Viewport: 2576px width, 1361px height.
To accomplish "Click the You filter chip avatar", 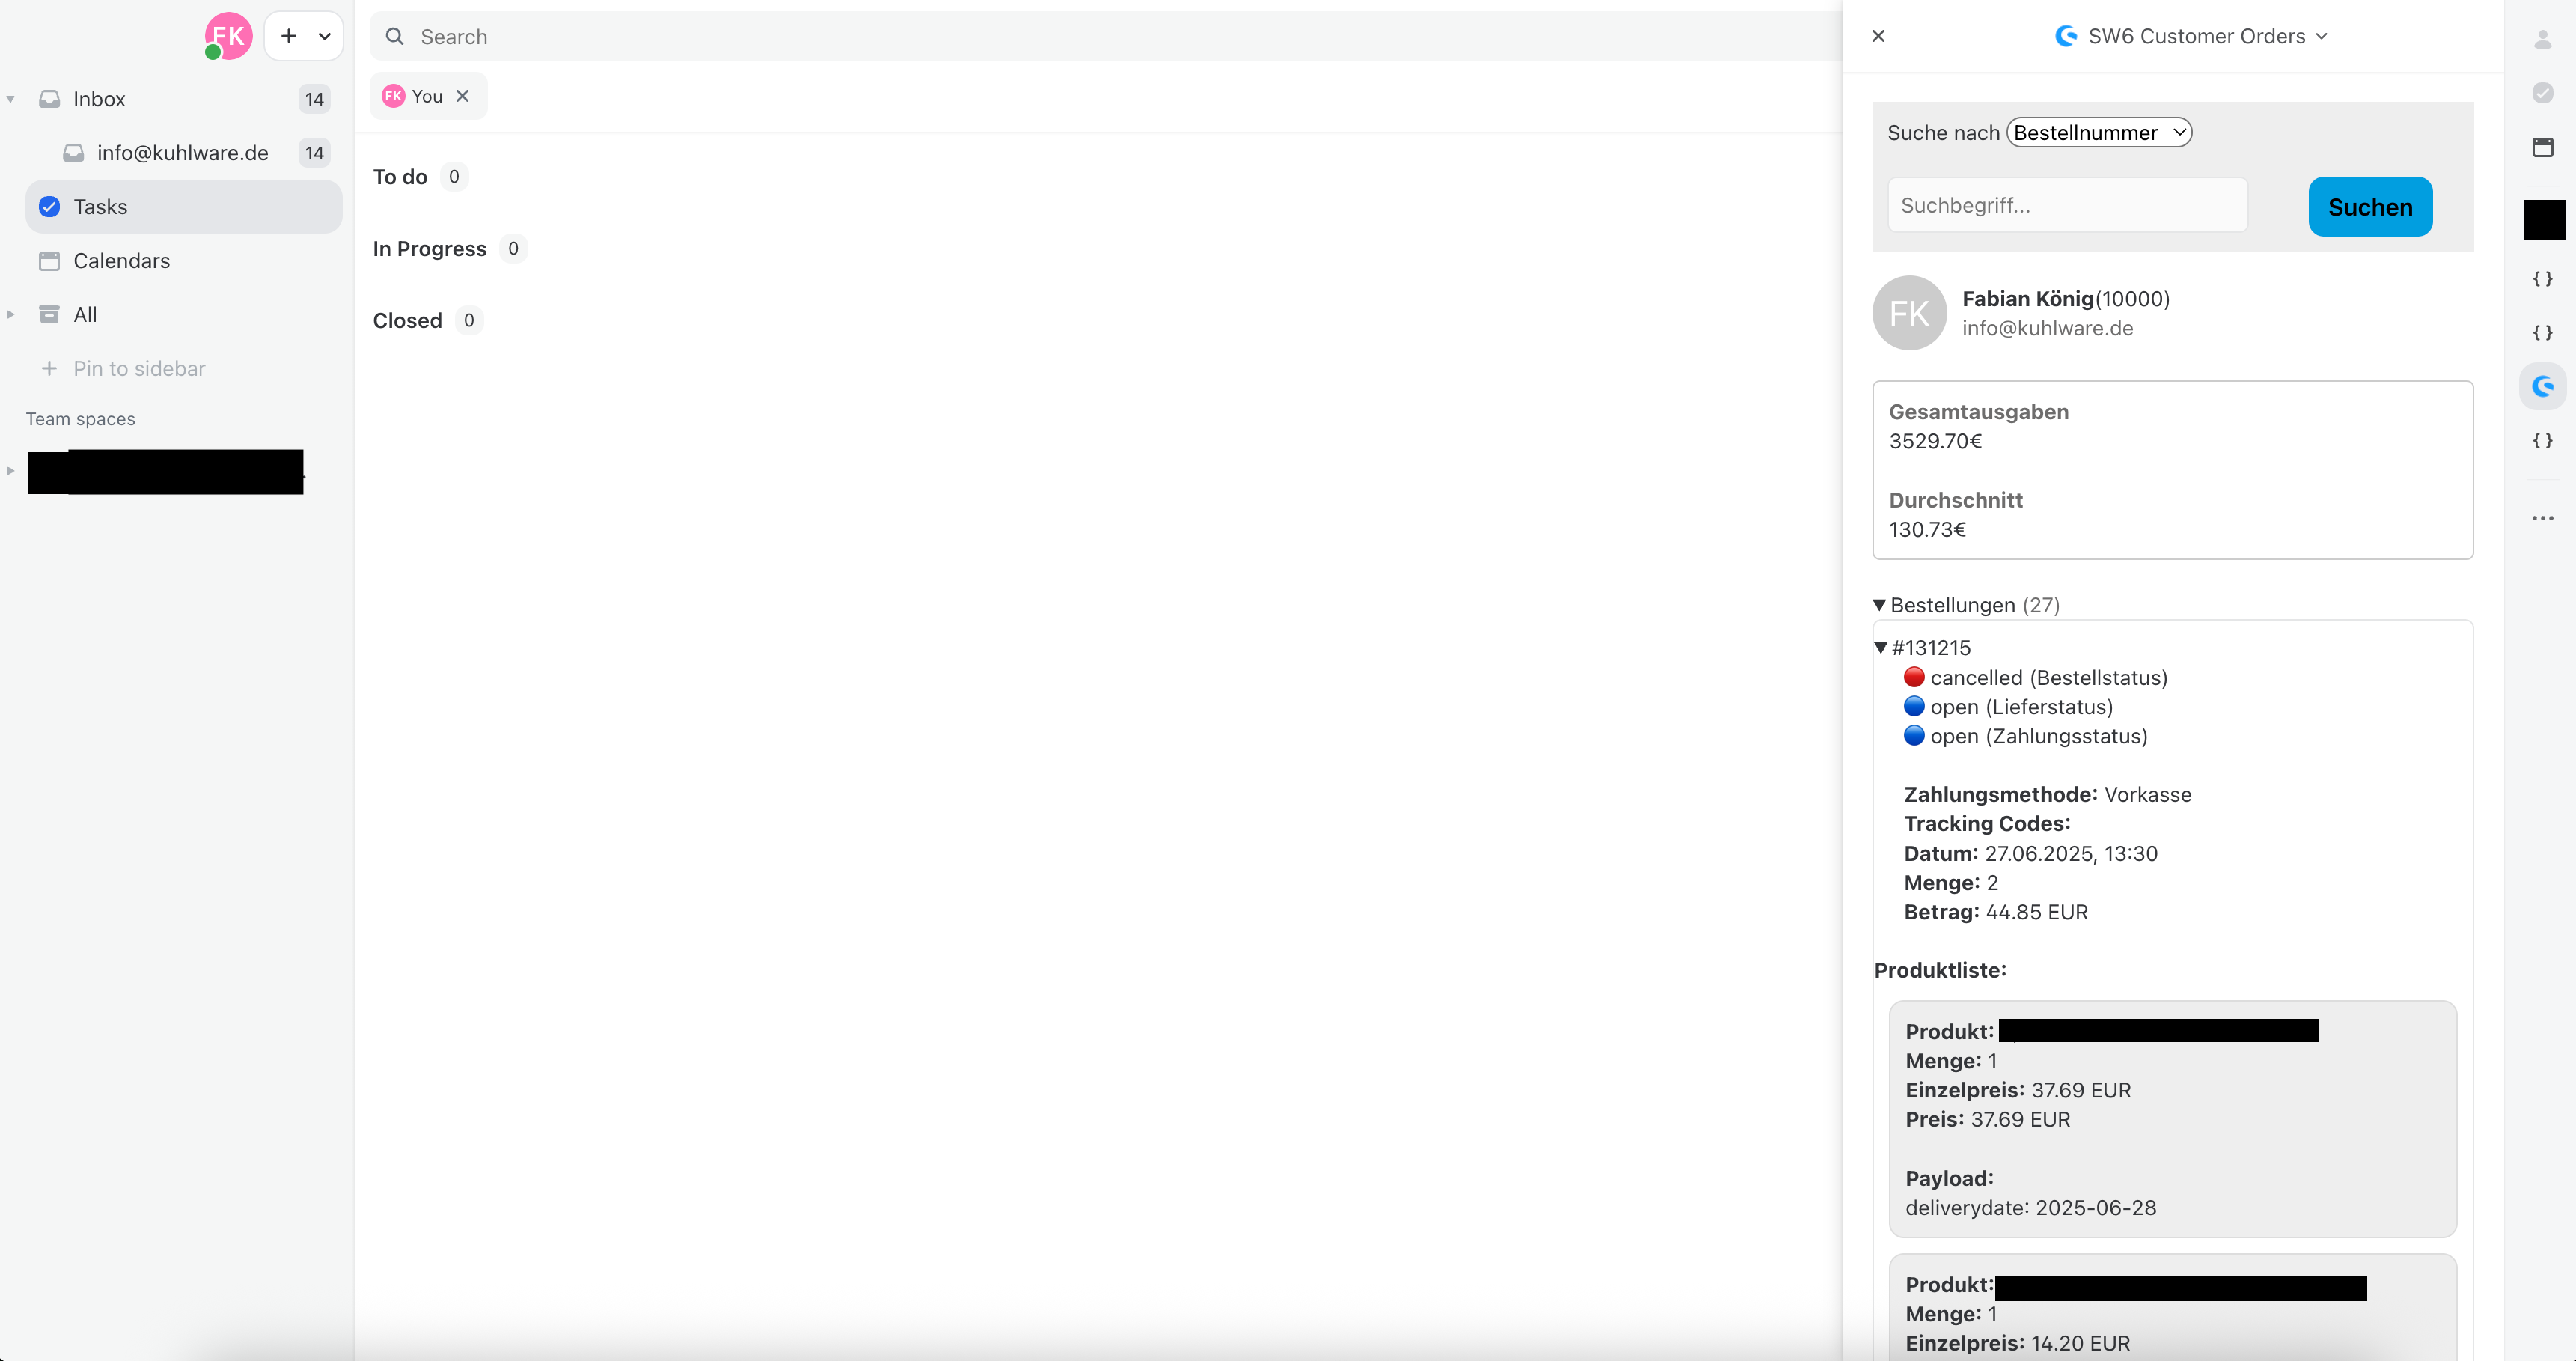I will [394, 96].
